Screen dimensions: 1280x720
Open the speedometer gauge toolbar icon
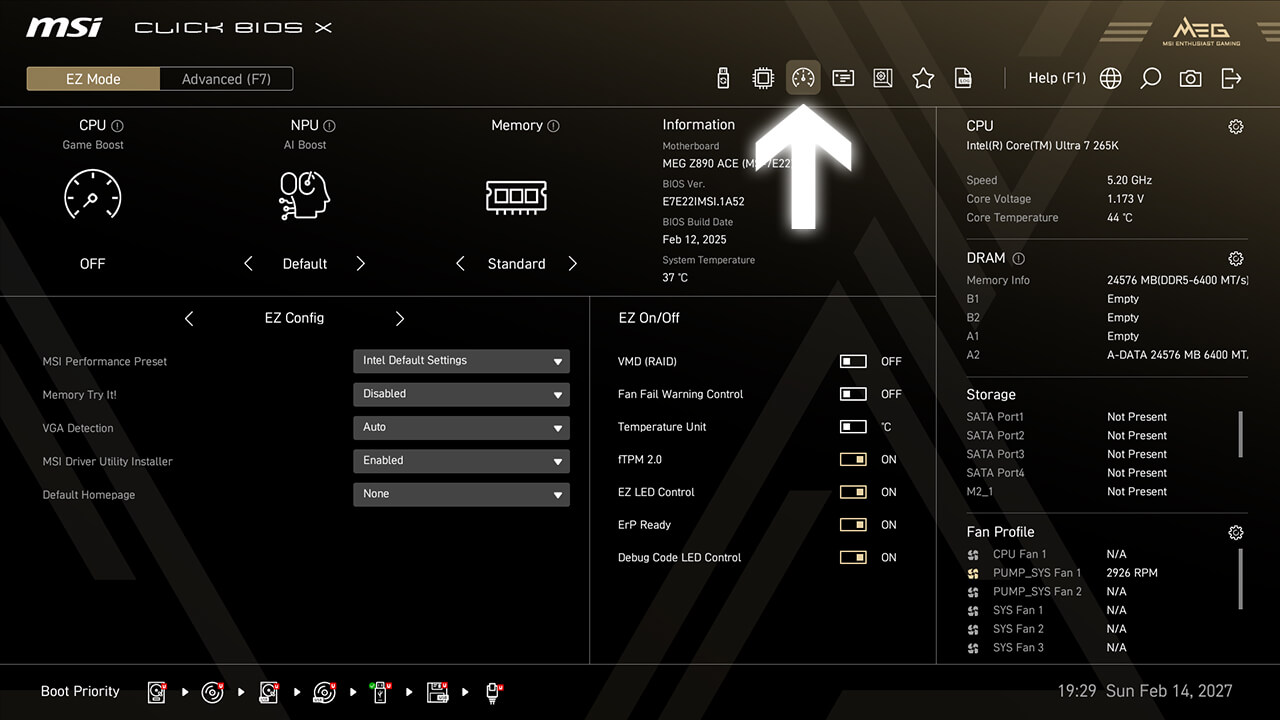(x=803, y=78)
